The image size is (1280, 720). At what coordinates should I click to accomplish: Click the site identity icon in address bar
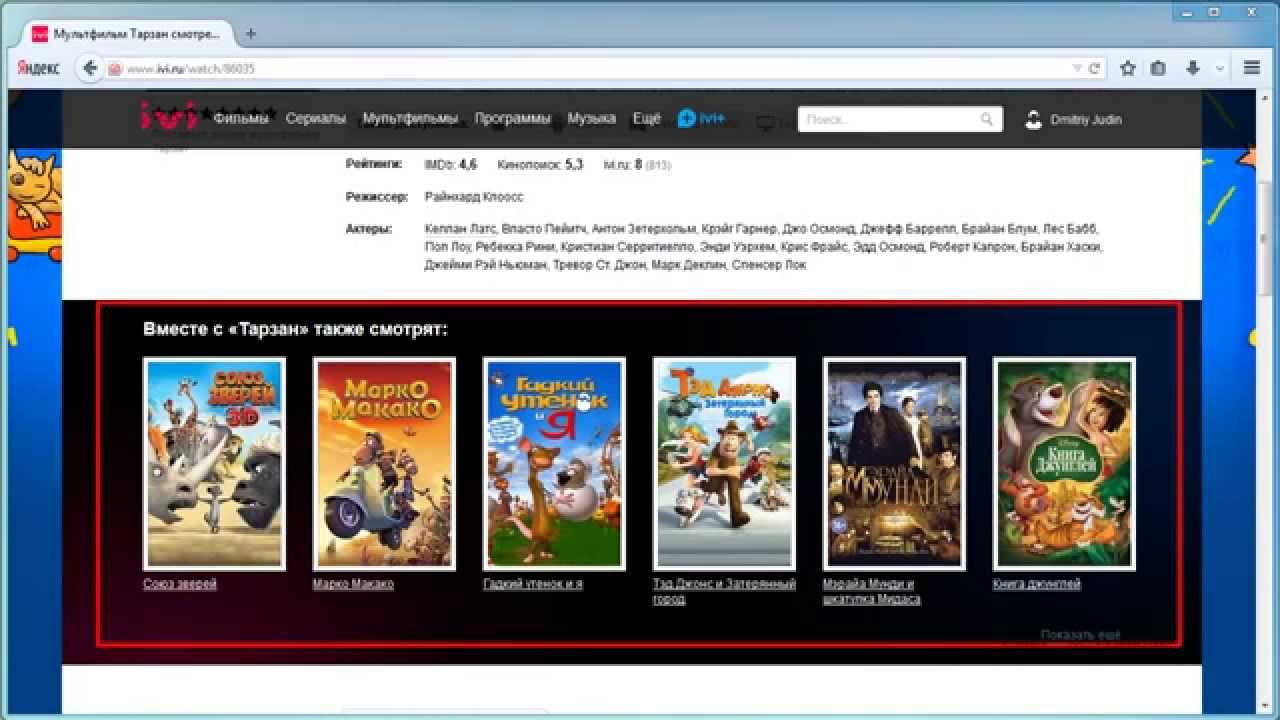tap(115, 69)
